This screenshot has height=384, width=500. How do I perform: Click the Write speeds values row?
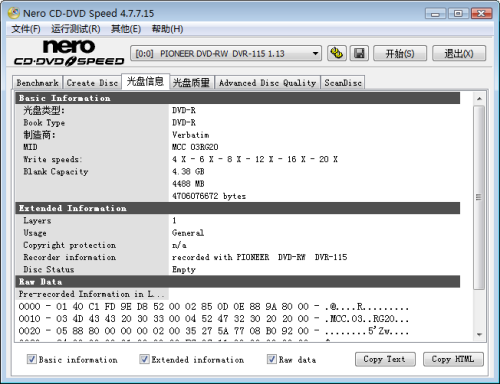pyautogui.click(x=255, y=159)
